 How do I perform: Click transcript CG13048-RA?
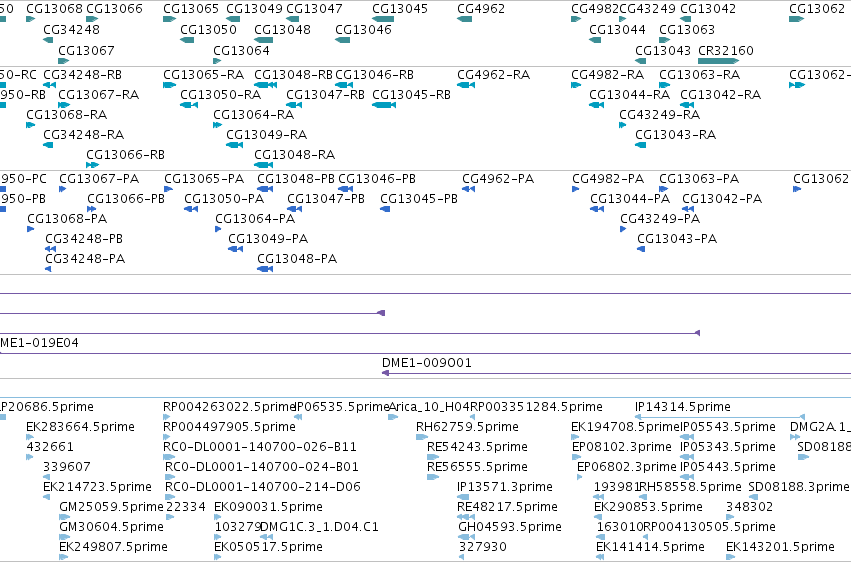(295, 155)
